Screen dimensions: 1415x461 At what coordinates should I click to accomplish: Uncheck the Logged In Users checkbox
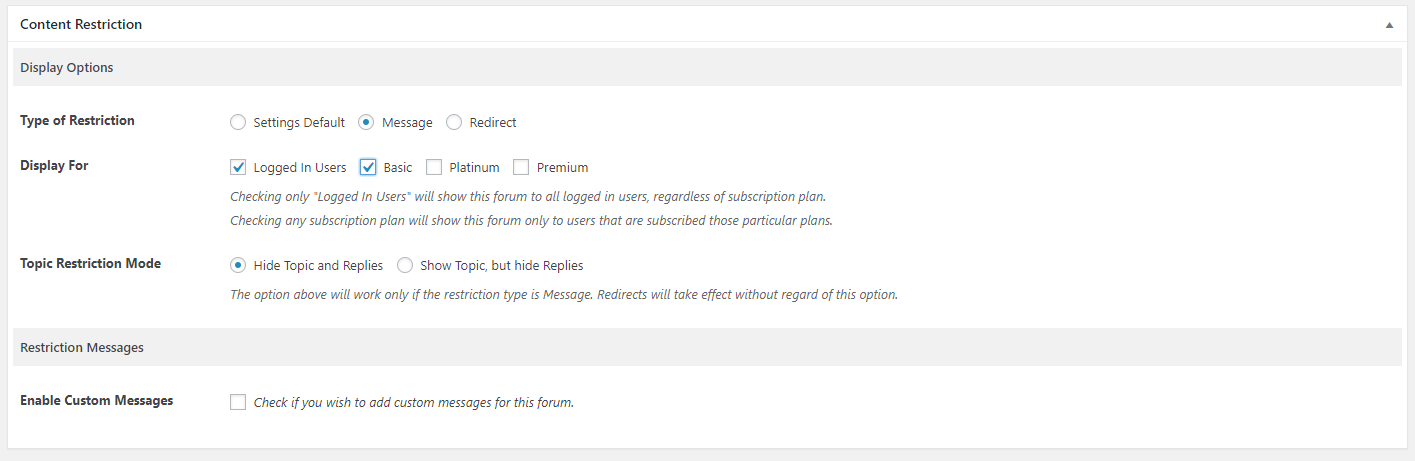tap(238, 167)
